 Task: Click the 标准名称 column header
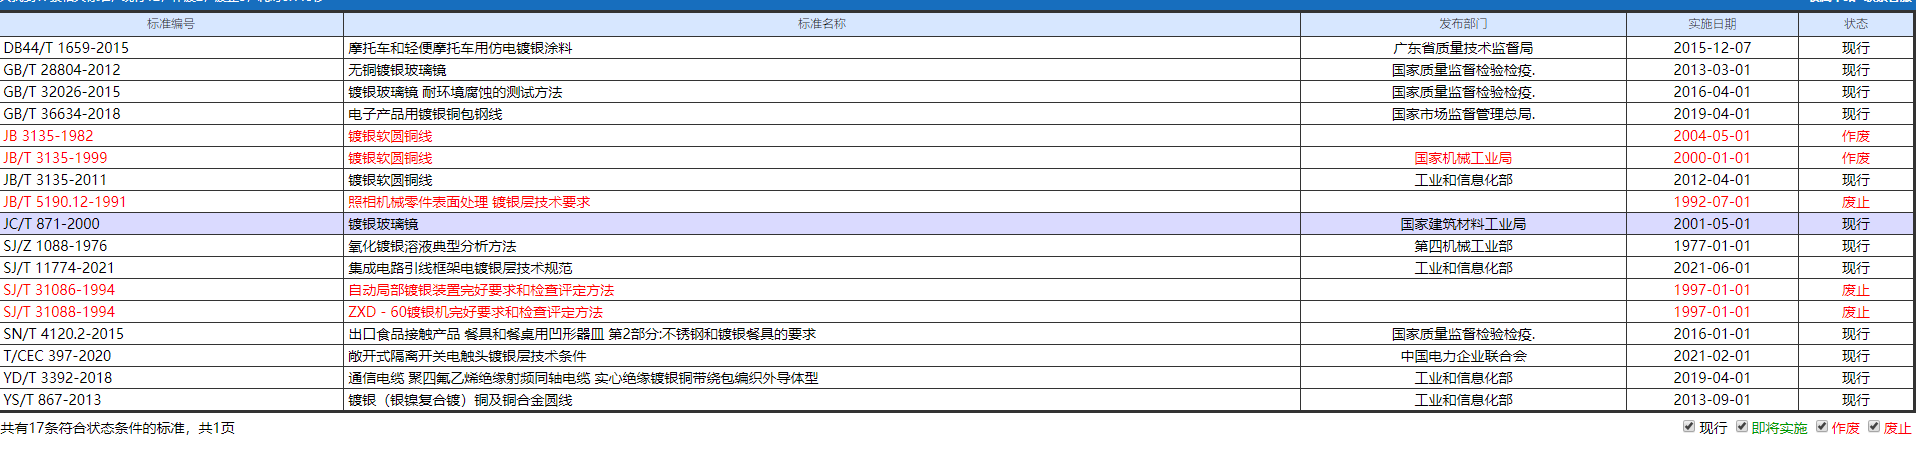(821, 24)
